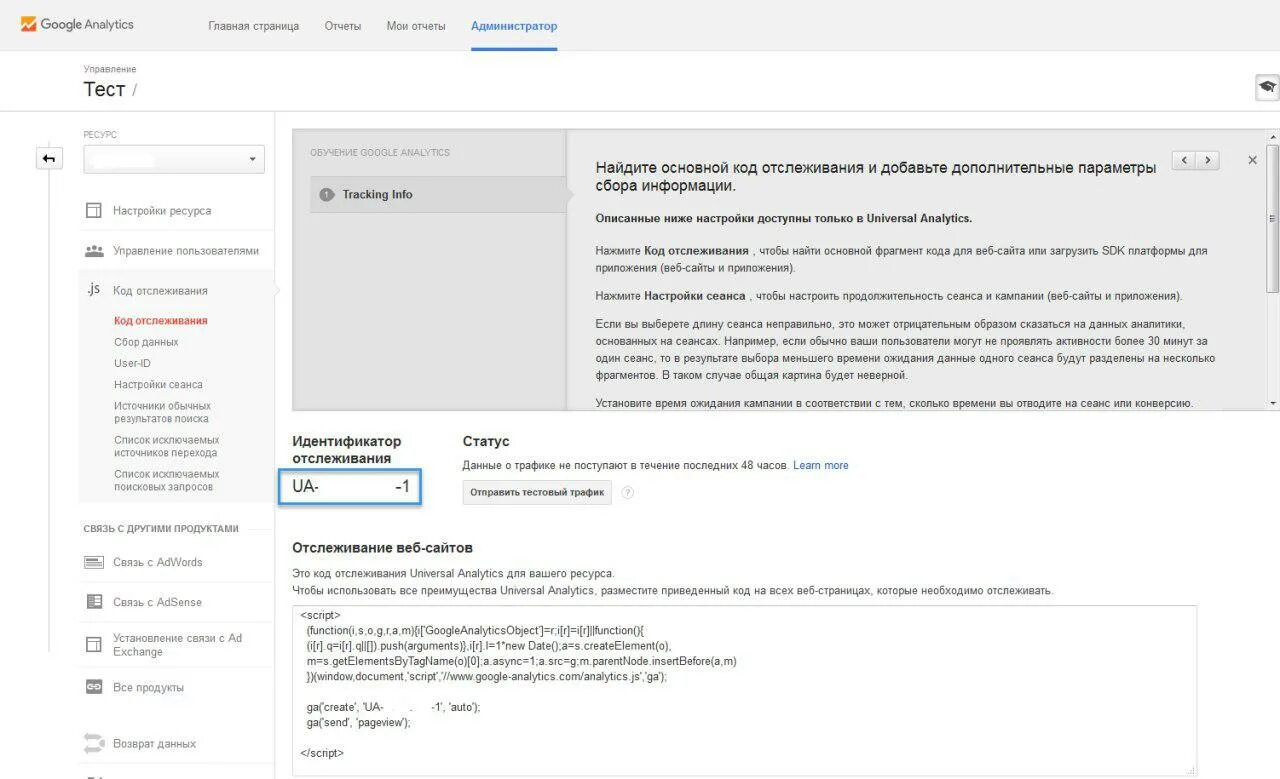1280x779 pixels.
Task: Follow the Learn more link
Action: [x=820, y=465]
